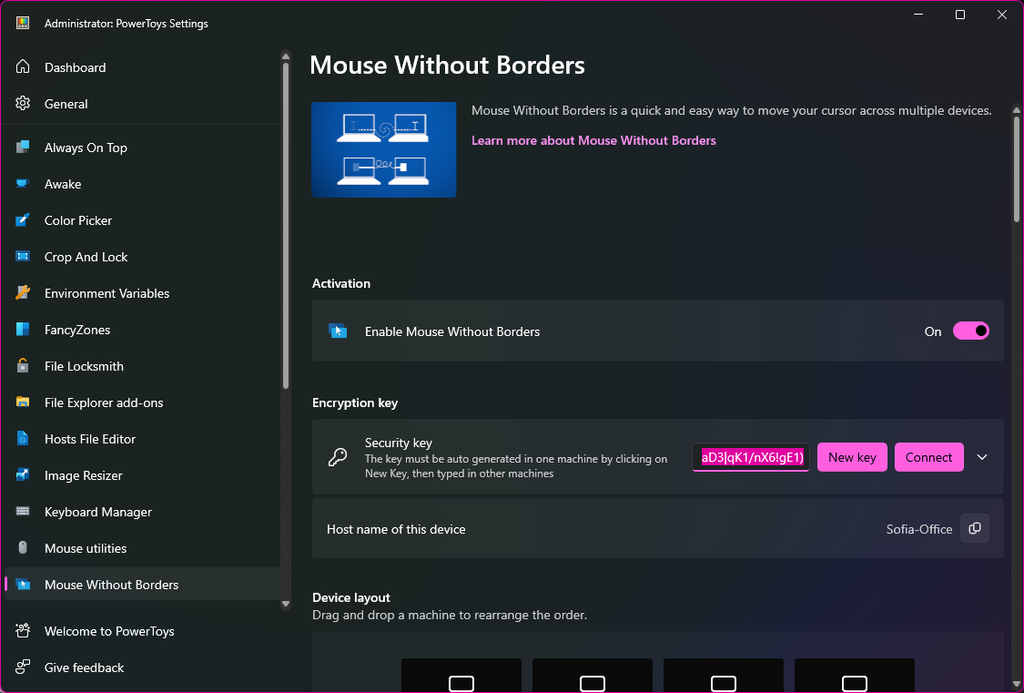This screenshot has width=1024, height=693.
Task: Generate a New key
Action: 852,457
